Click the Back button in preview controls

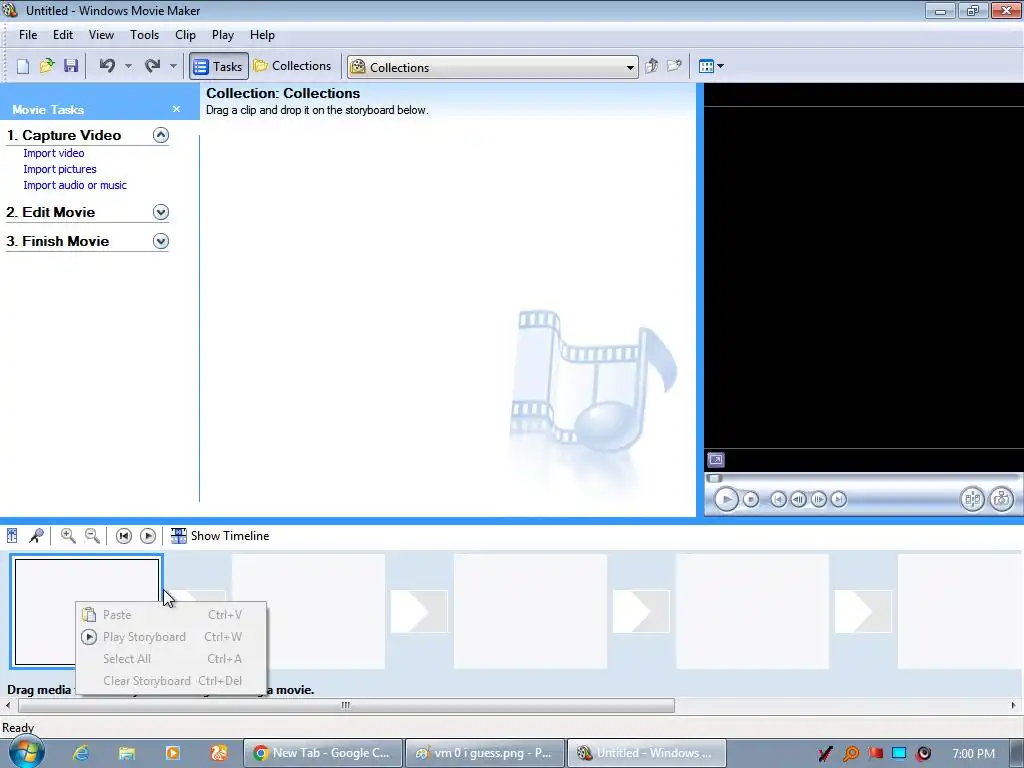[x=778, y=500]
